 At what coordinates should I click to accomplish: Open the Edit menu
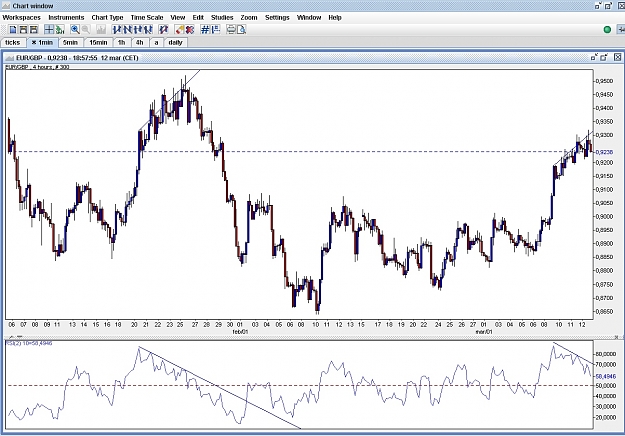pos(198,18)
